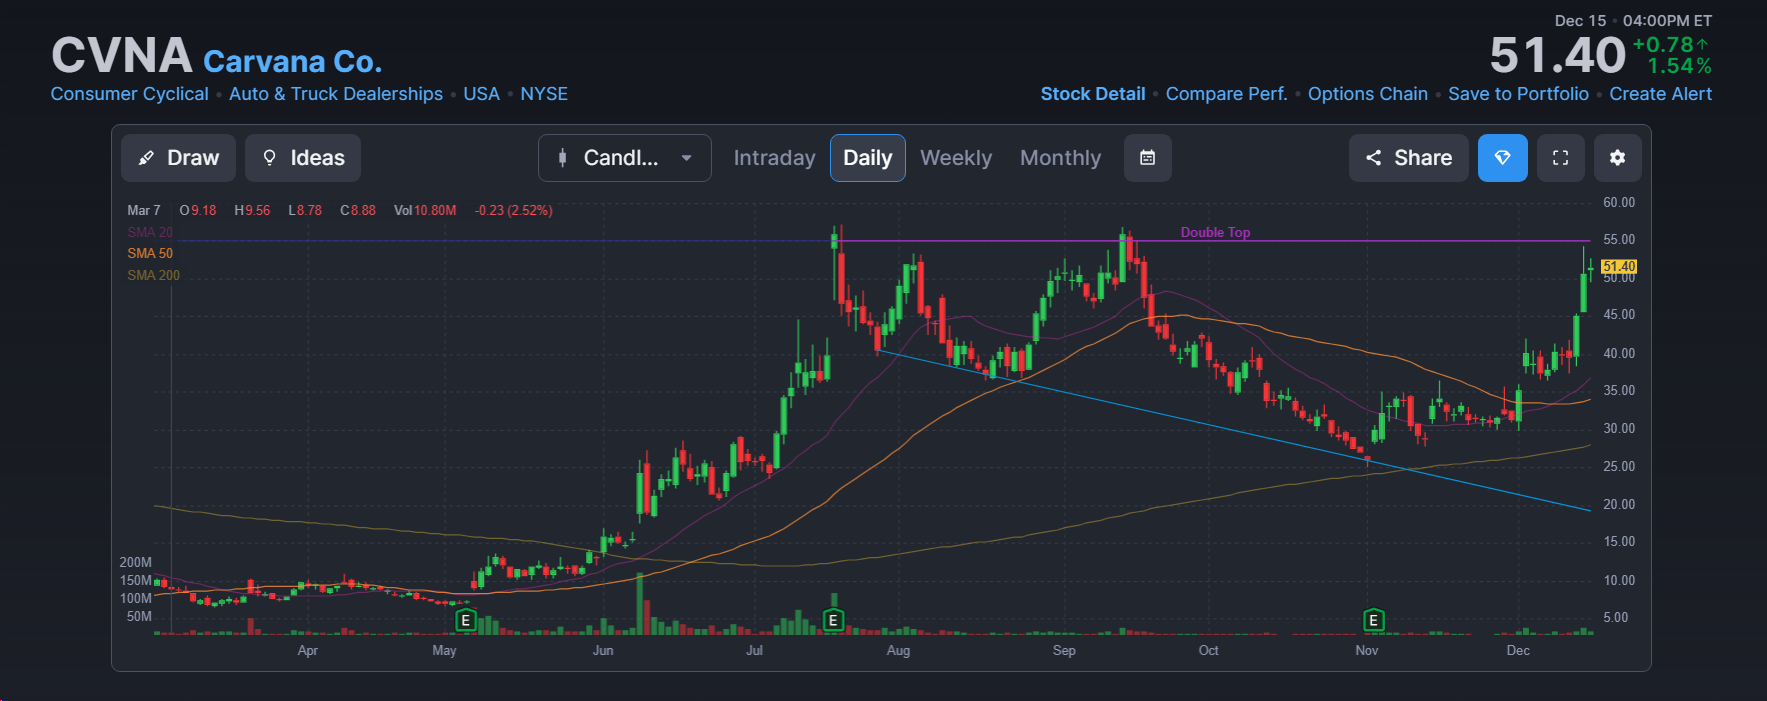Screen dimensions: 1767x701
Task: Click the 55.00 price axis label
Action: [x=1619, y=240]
